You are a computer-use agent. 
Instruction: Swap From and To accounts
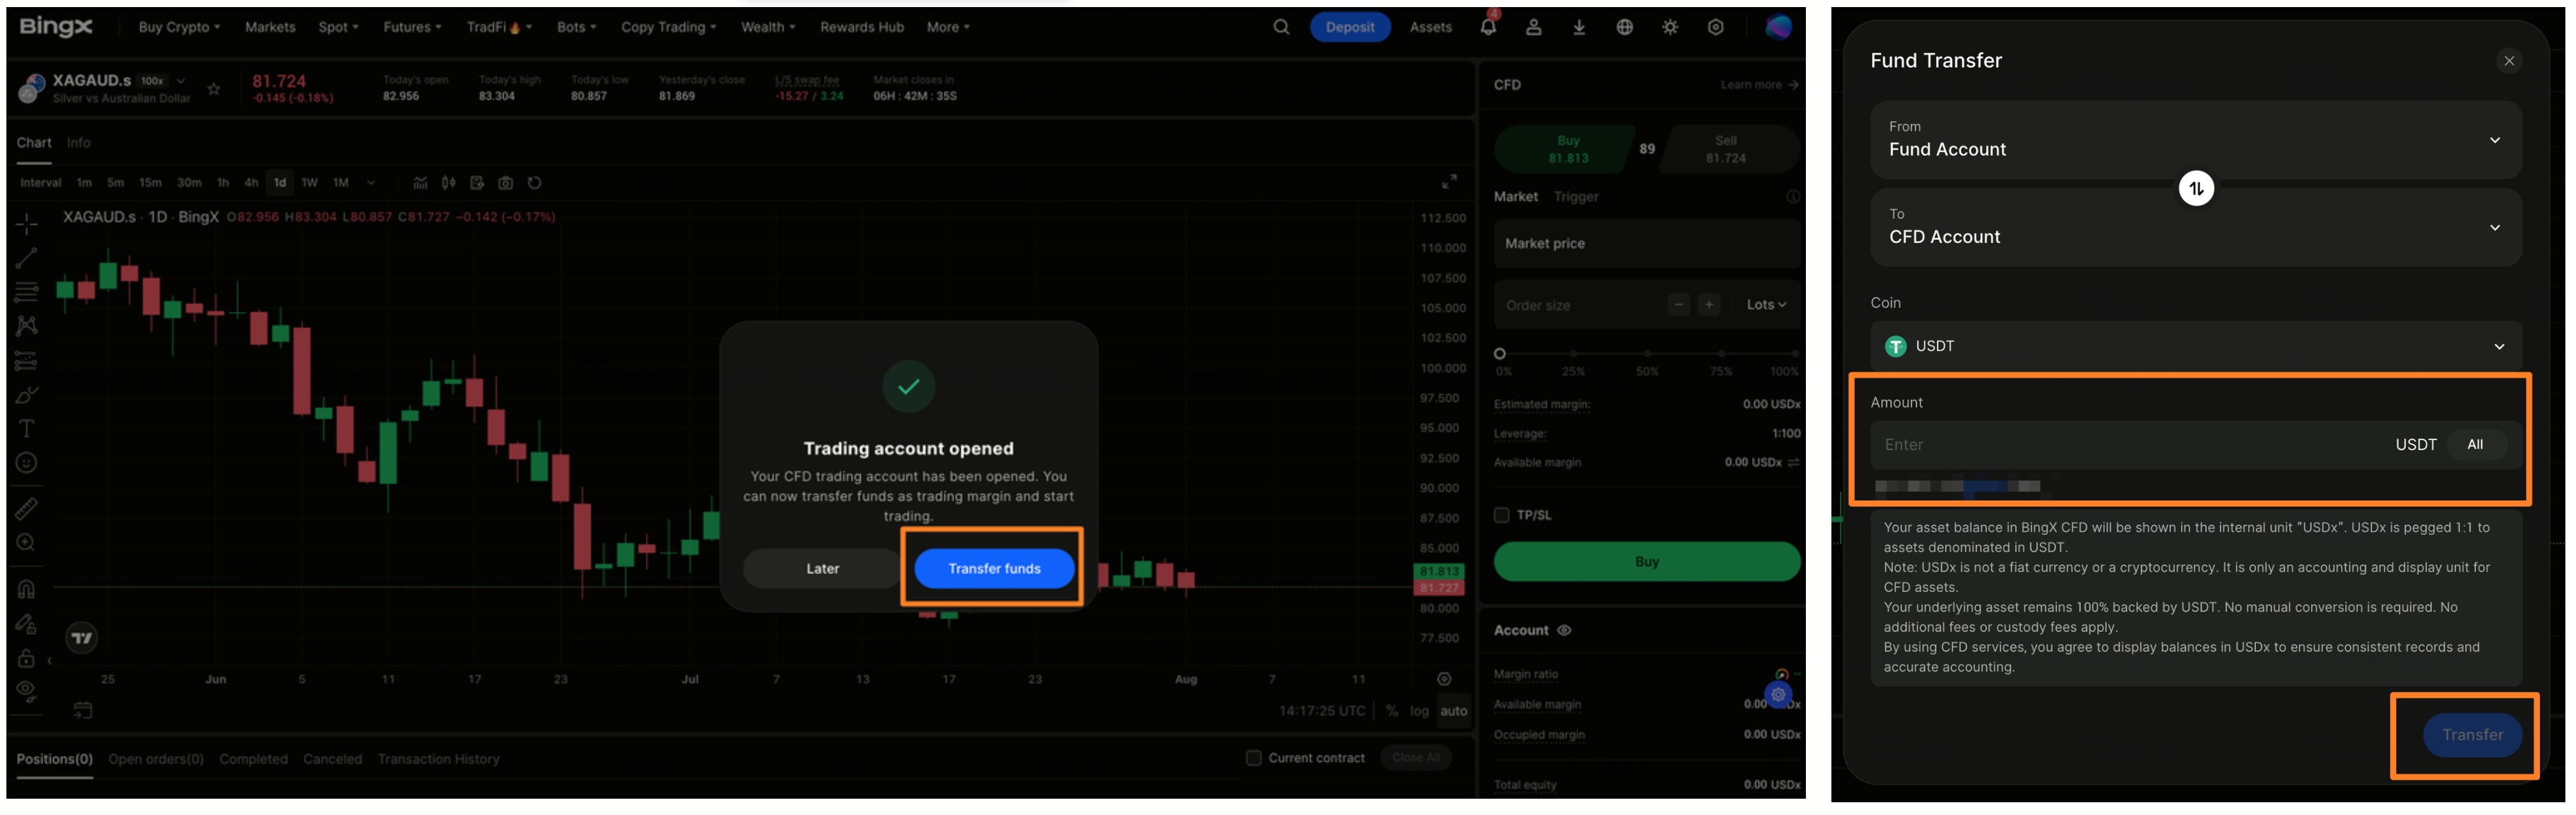pyautogui.click(x=2196, y=188)
